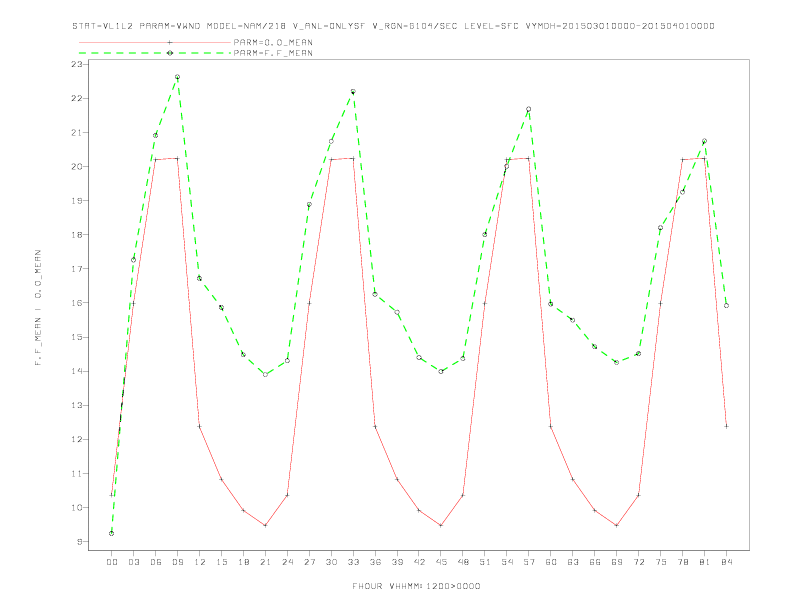Screen dimensions: 792x612
Task: Click the red plus data point at hour 21
Action: (x=265, y=525)
